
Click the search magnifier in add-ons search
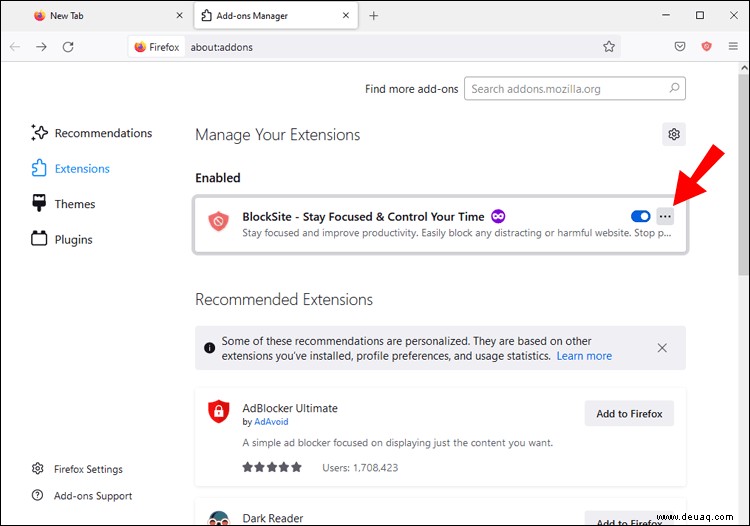[x=674, y=88]
